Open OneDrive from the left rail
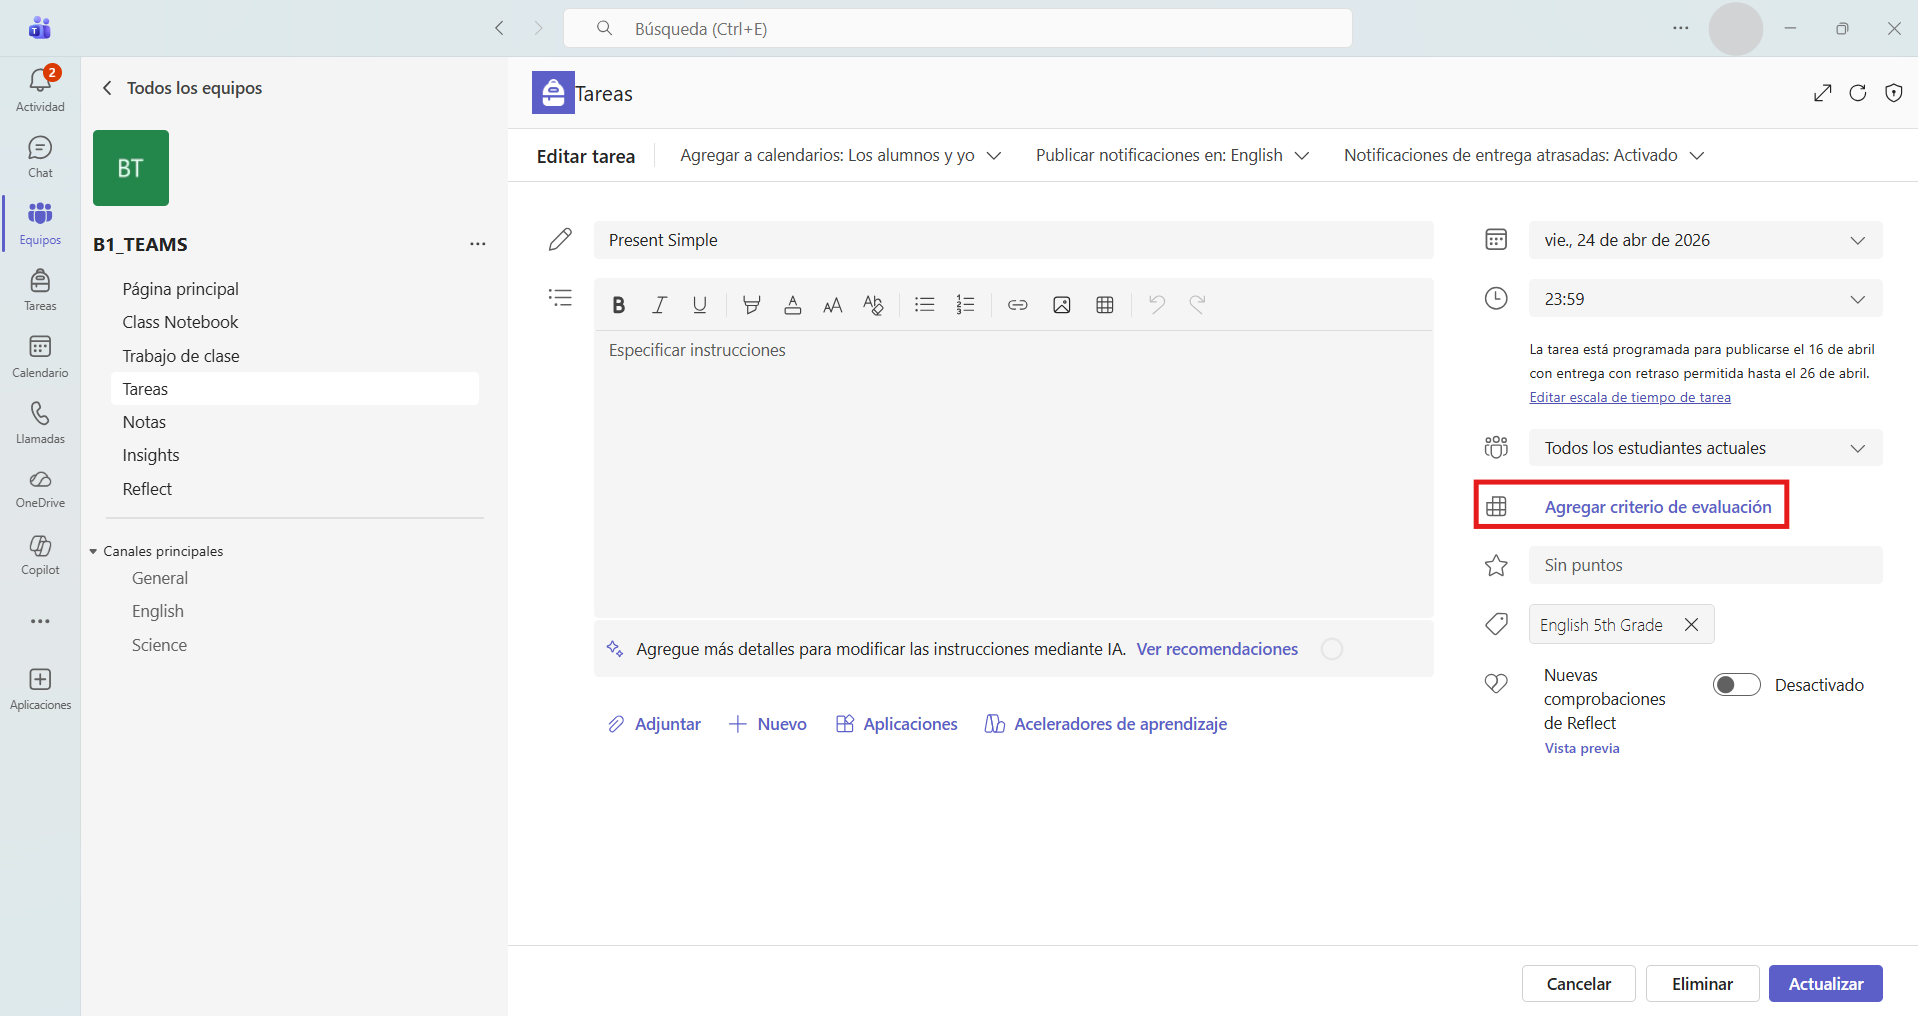Screen dimensions: 1918x1016 pyautogui.click(x=40, y=489)
